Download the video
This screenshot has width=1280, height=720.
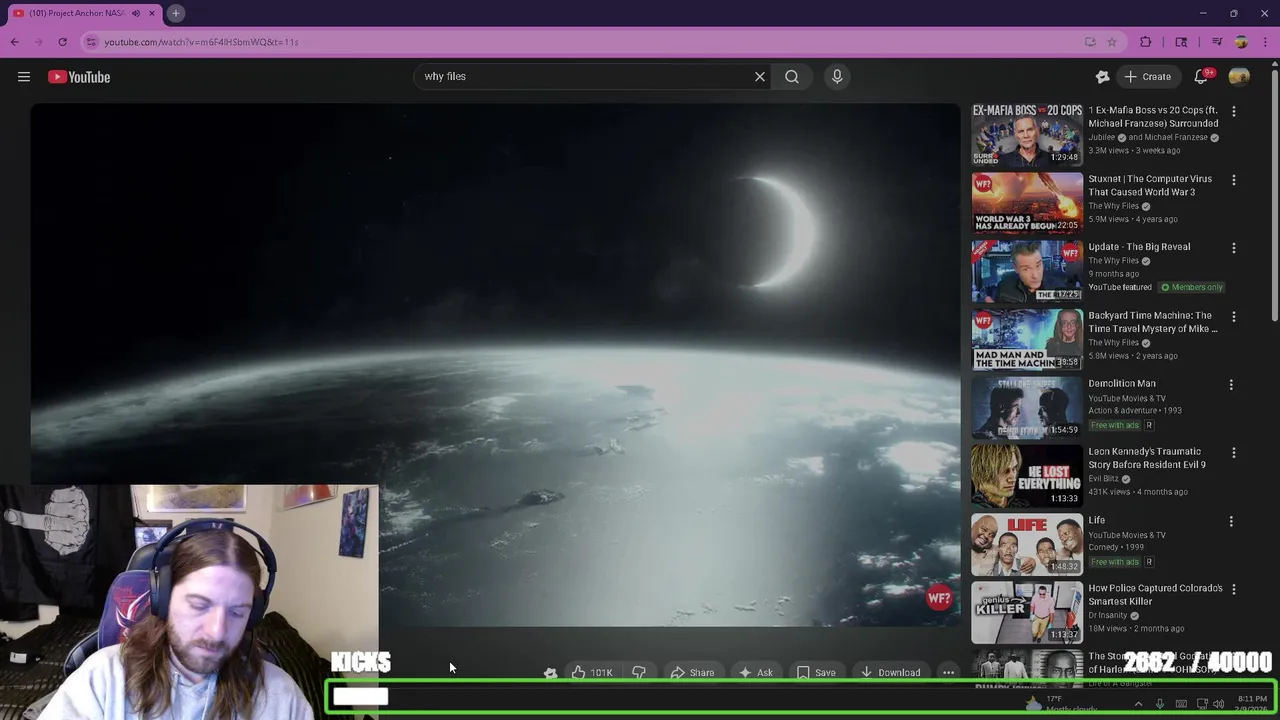click(x=890, y=673)
